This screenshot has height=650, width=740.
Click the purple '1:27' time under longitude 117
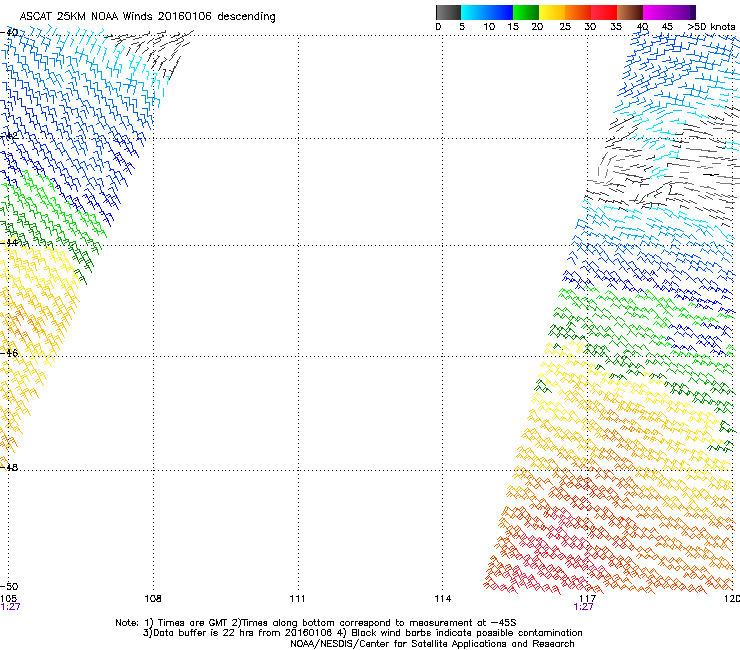(583, 607)
